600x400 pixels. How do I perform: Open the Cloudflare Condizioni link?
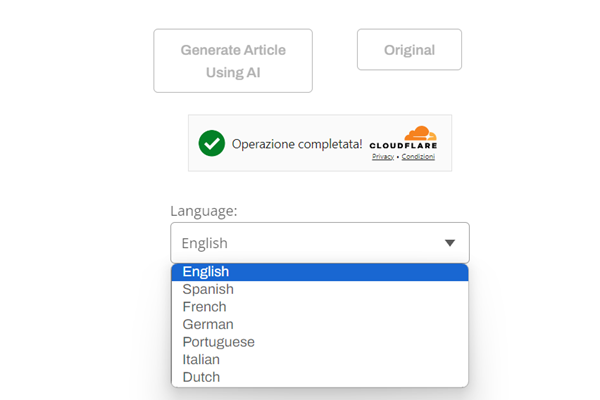pyautogui.click(x=418, y=157)
